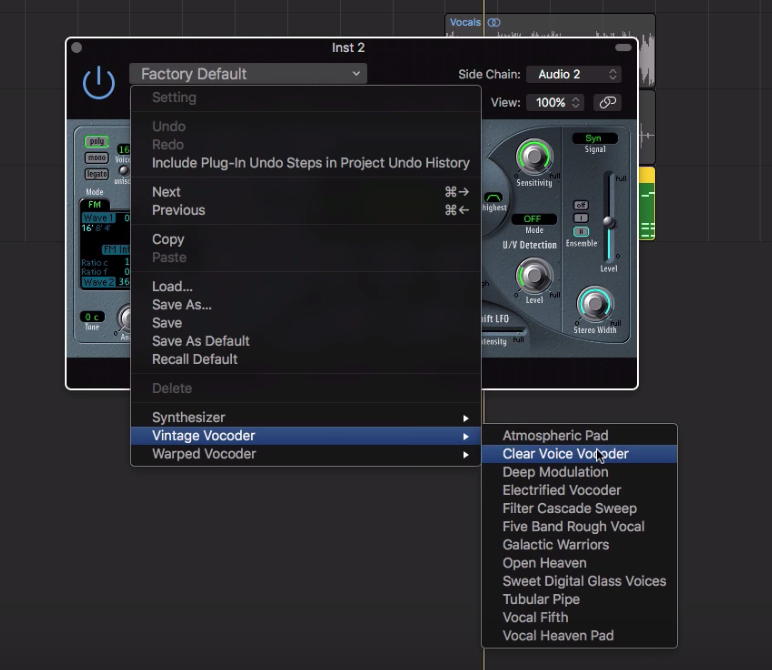The height and width of the screenshot is (670, 772).
Task: Click the Wave 1 oscillator field
Action: coord(98,218)
